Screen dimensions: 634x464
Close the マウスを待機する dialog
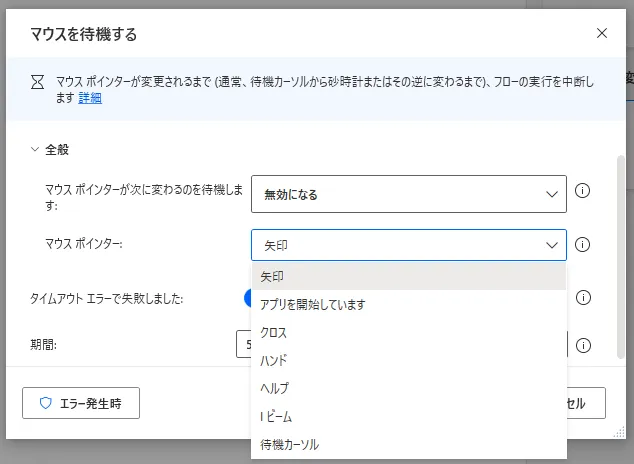coord(602,33)
